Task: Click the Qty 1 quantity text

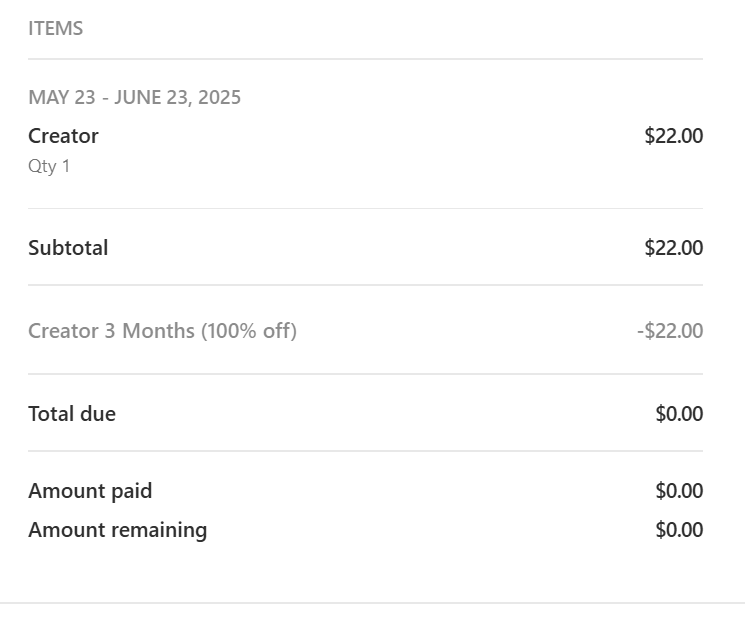Action: tap(49, 166)
